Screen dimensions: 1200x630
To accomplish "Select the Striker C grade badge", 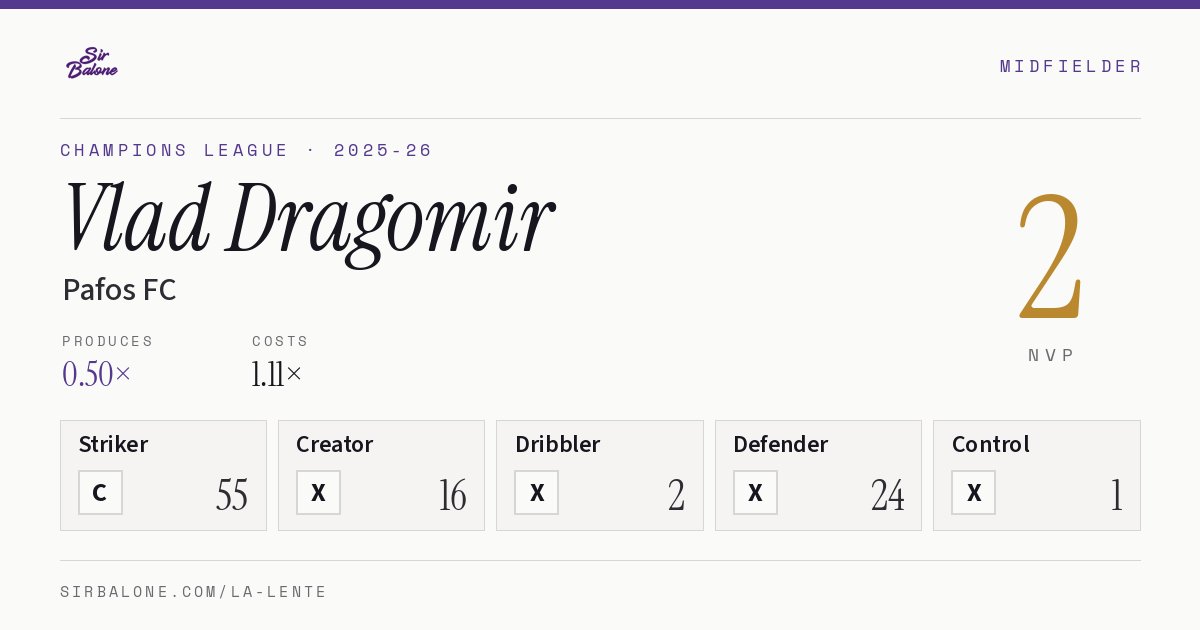I will coord(100,493).
